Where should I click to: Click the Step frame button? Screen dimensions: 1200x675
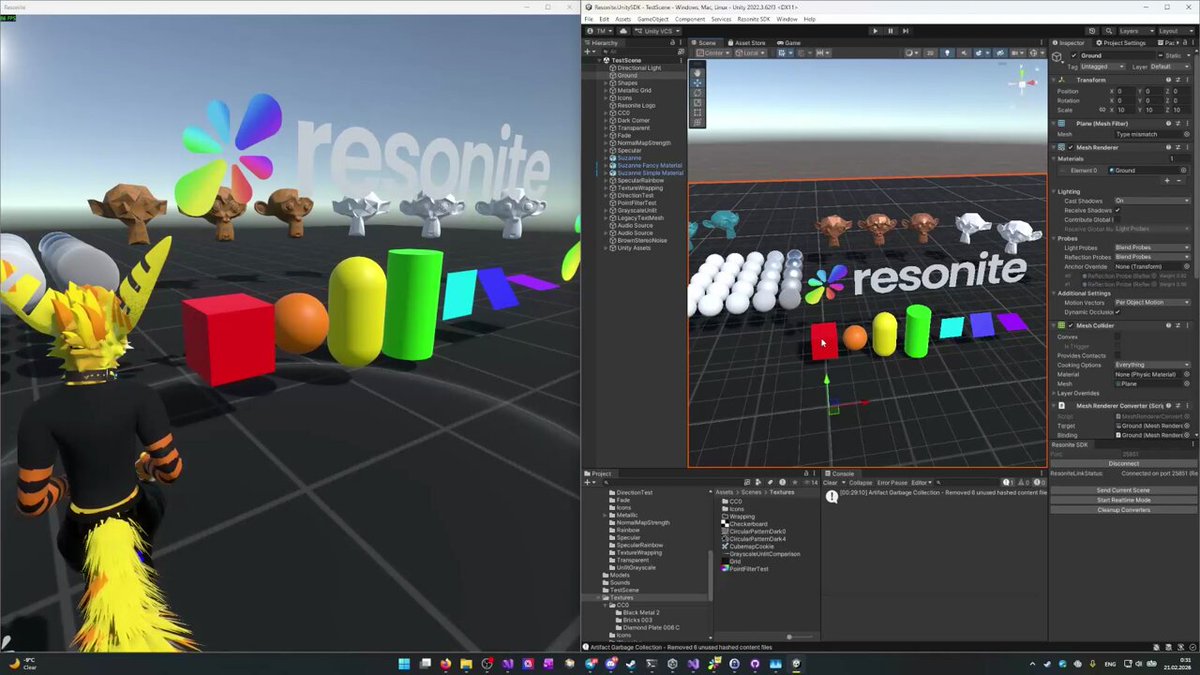click(905, 31)
